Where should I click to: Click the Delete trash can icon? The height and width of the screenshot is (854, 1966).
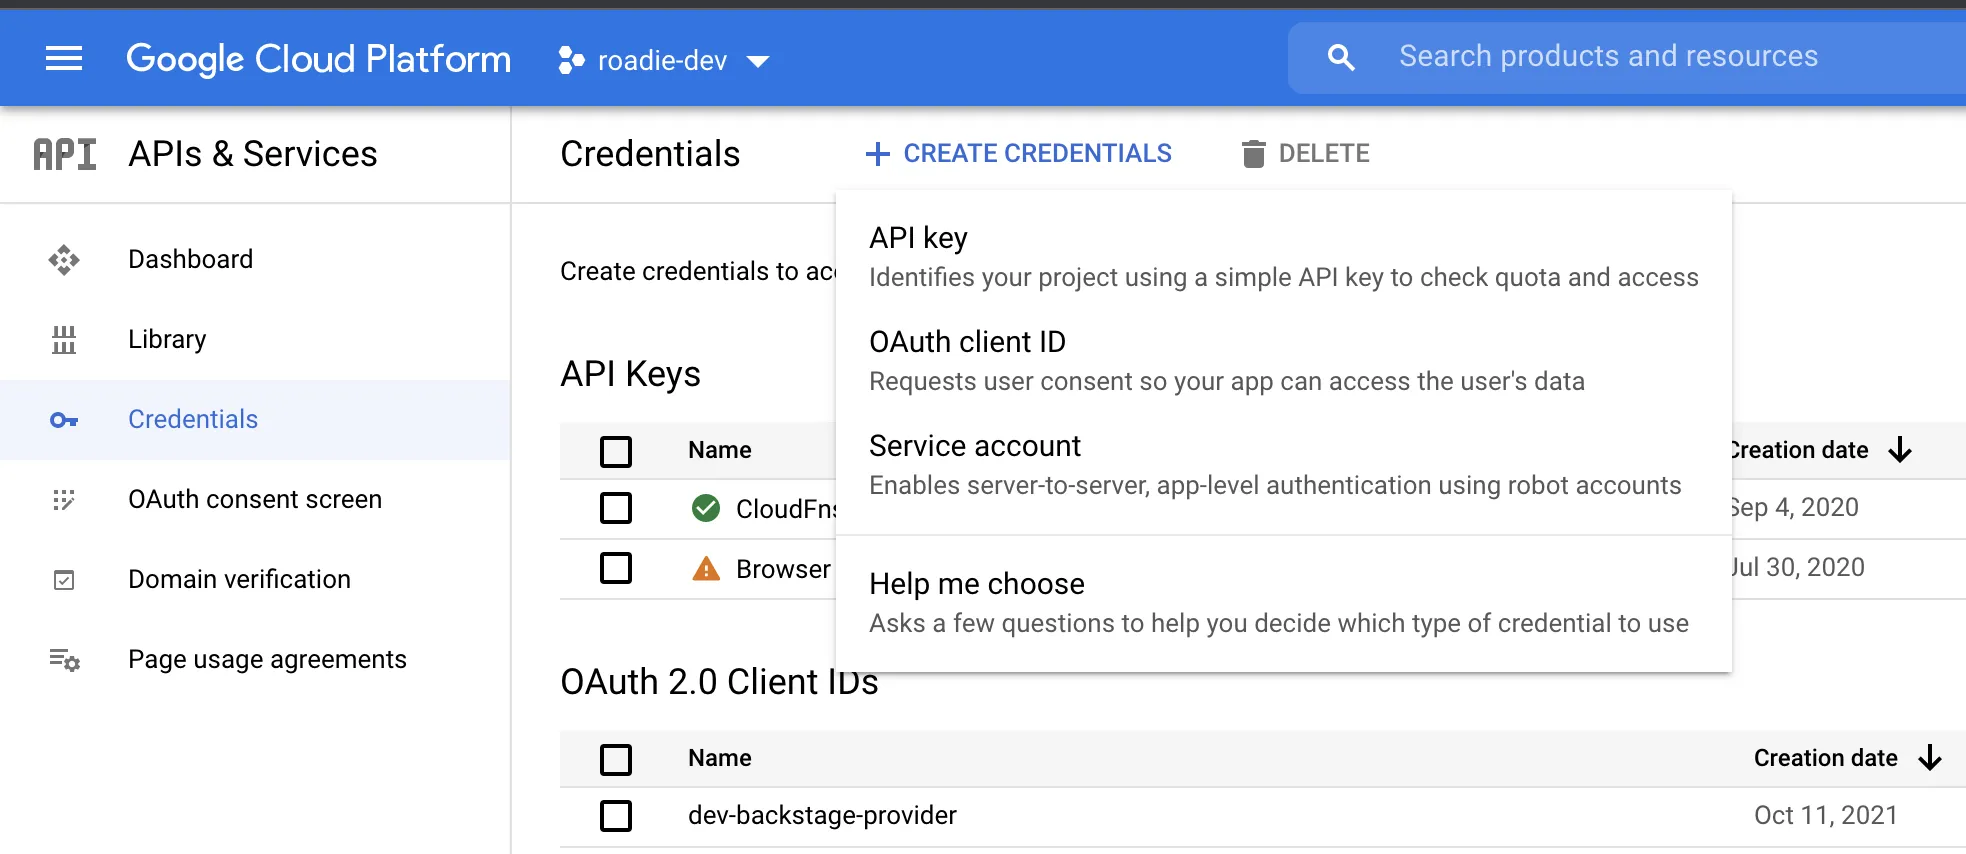click(1253, 153)
